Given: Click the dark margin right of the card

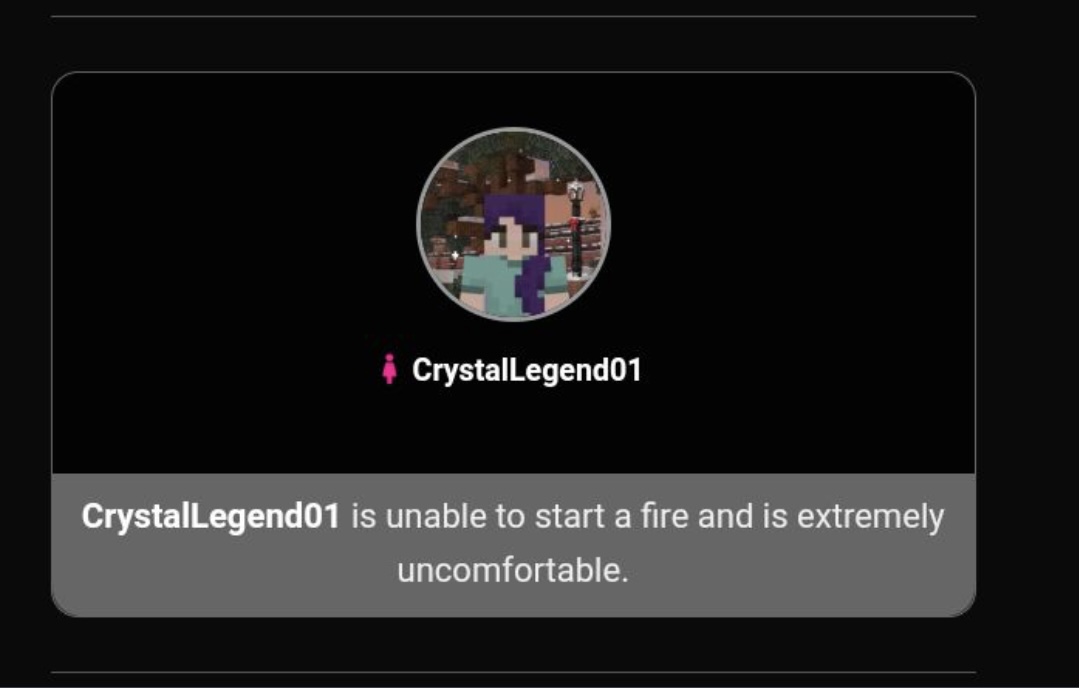Looking at the screenshot, I should pos(1027,344).
